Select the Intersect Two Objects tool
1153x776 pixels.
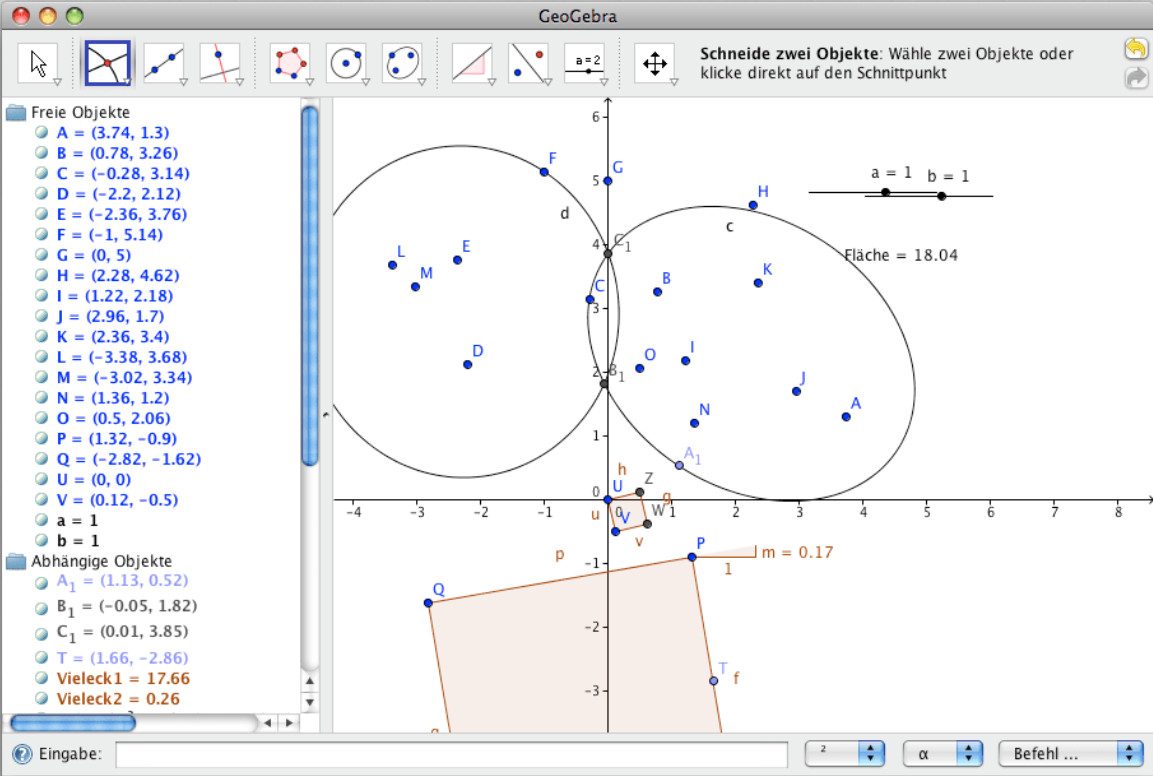tap(106, 61)
